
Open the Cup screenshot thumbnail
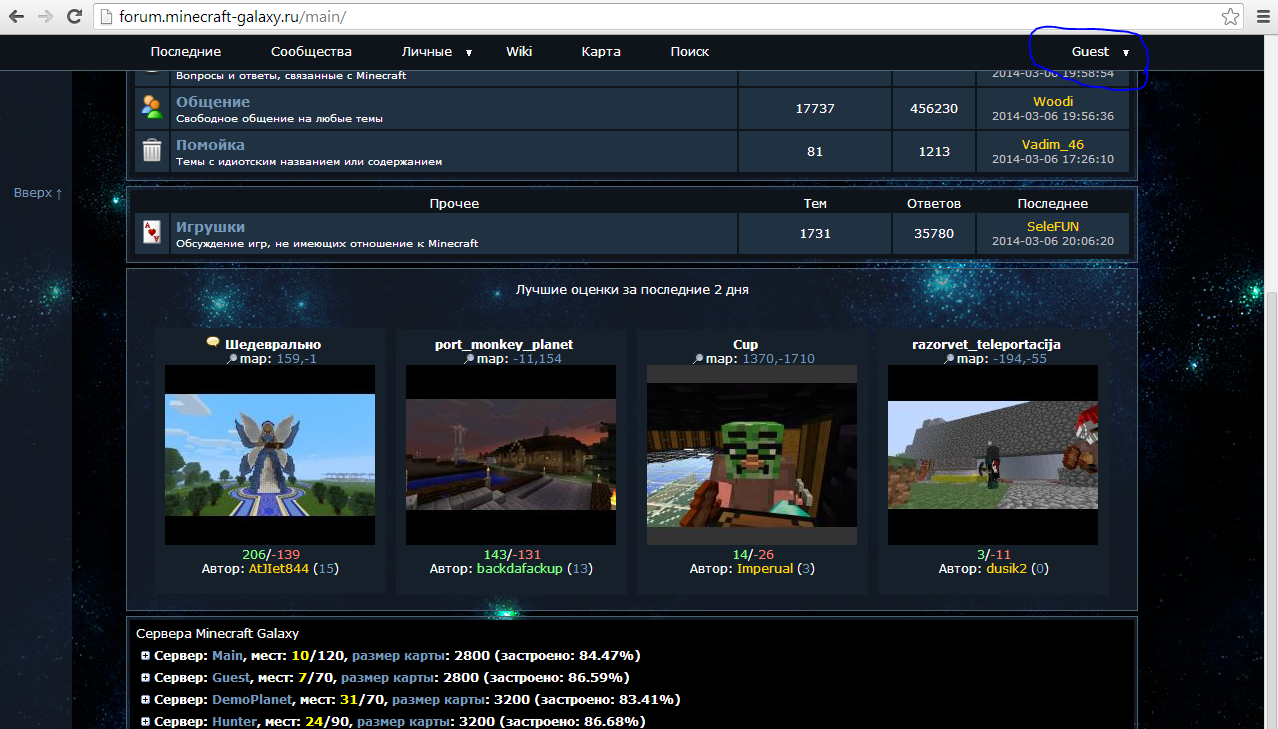click(x=752, y=455)
